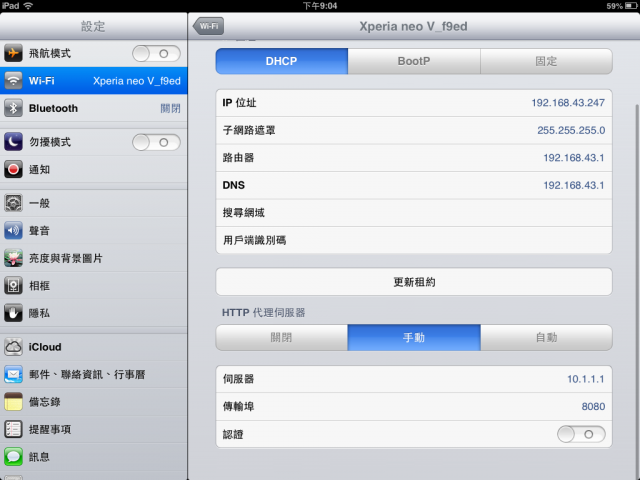Tap the Mail envelope icon
Screen dimensions: 640x480
tap(13, 374)
